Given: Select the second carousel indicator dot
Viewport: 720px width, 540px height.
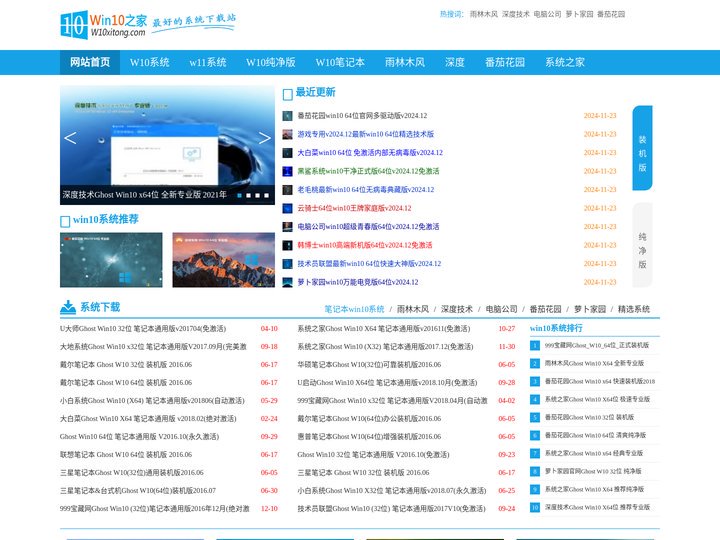Looking at the screenshot, I should pos(248,195).
